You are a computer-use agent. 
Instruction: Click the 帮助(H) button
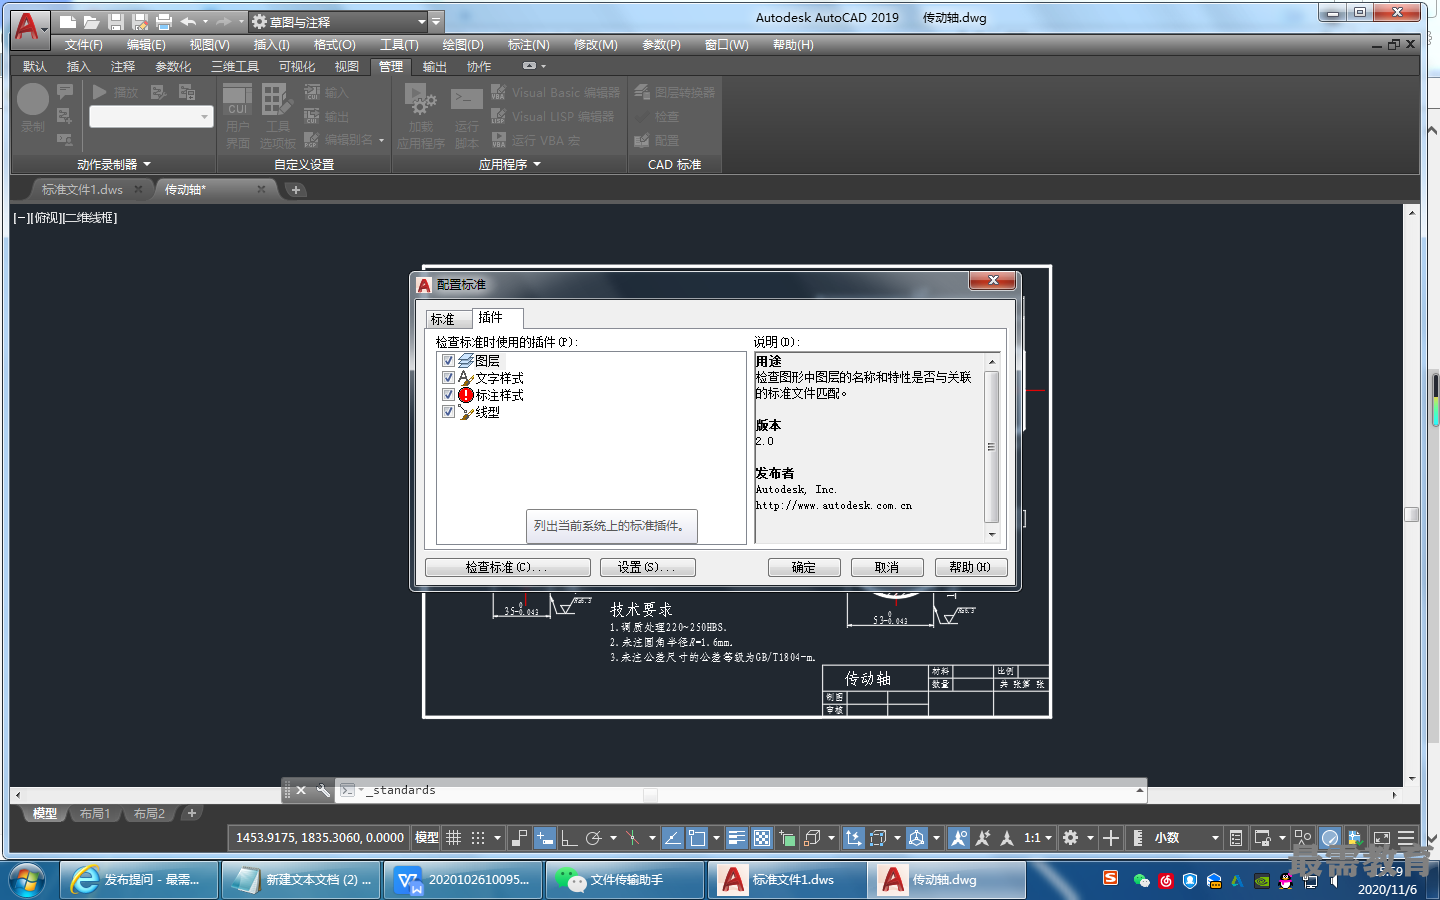tap(970, 567)
